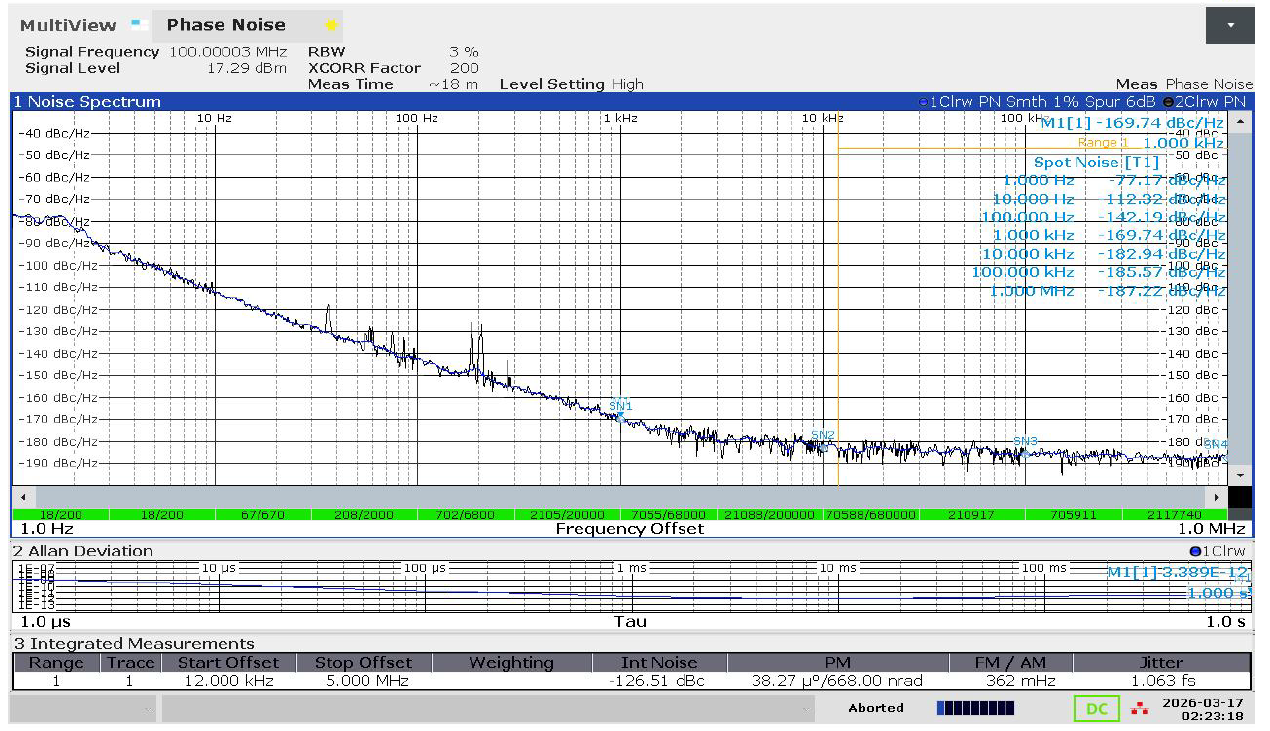Select the Noise Spectrum window title
The height and width of the screenshot is (731, 1270).
pyautogui.click(x=86, y=102)
